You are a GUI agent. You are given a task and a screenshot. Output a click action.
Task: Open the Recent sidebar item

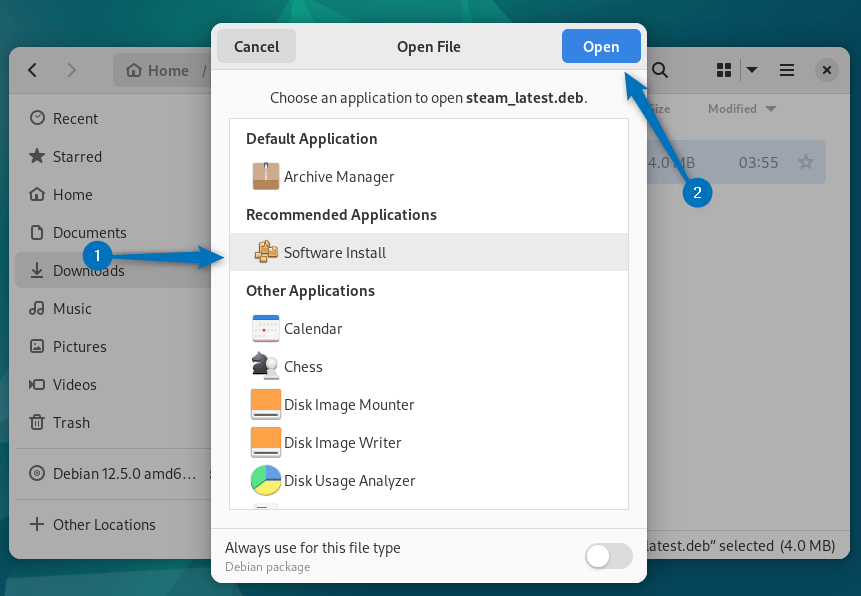(x=75, y=119)
